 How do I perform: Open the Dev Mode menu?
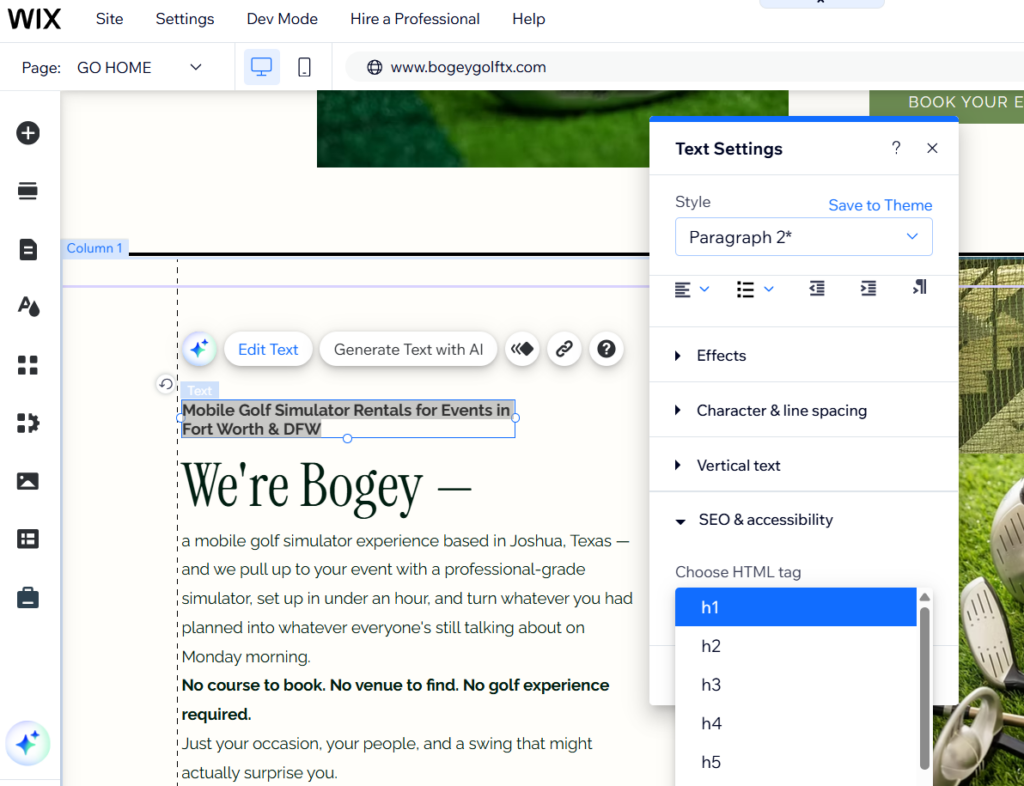coord(282,19)
